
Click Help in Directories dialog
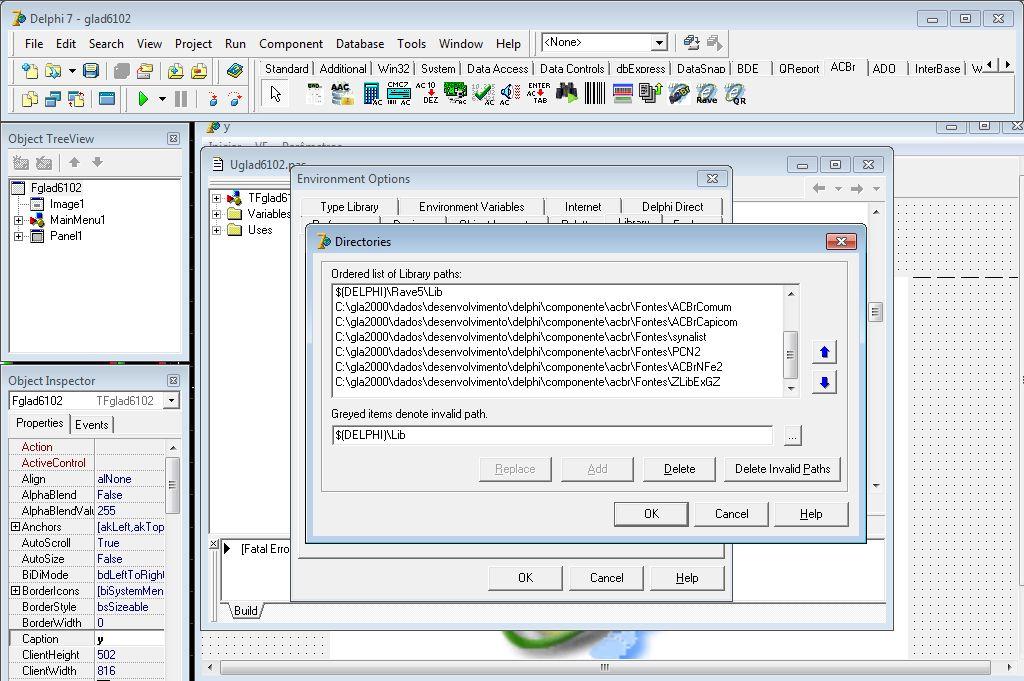[x=811, y=514]
